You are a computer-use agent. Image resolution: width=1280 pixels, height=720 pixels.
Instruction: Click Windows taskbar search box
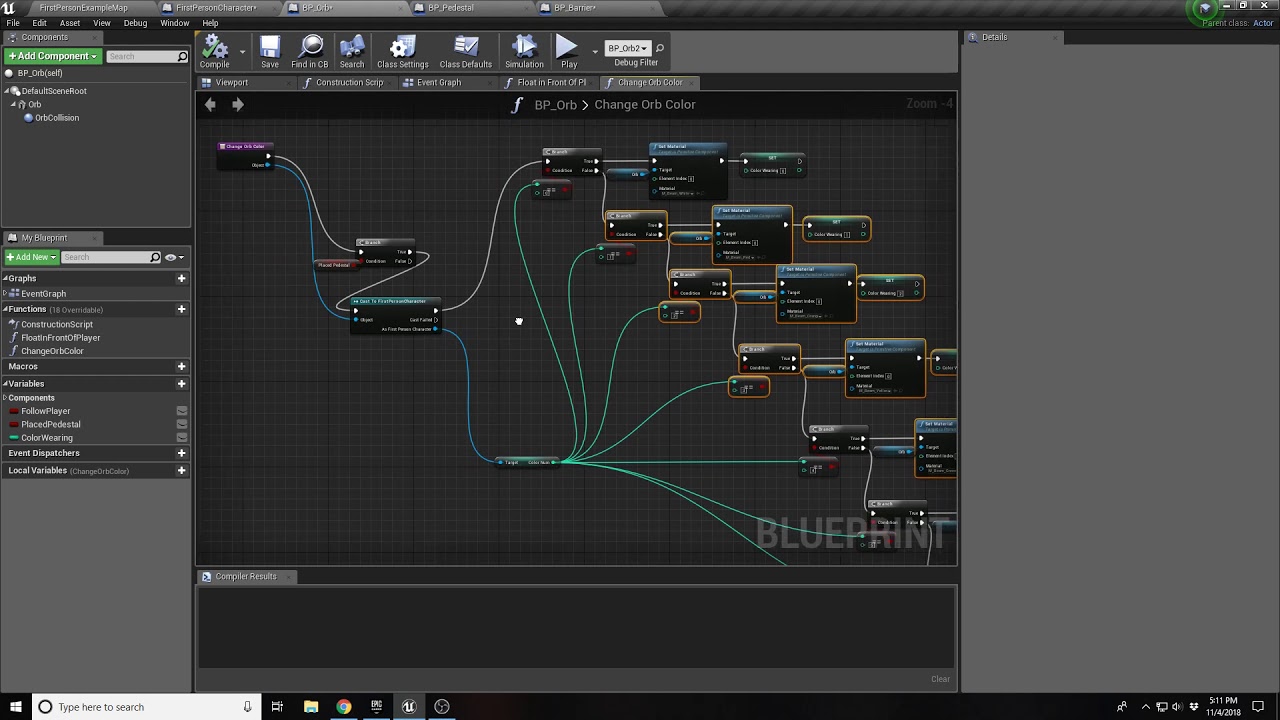145,707
